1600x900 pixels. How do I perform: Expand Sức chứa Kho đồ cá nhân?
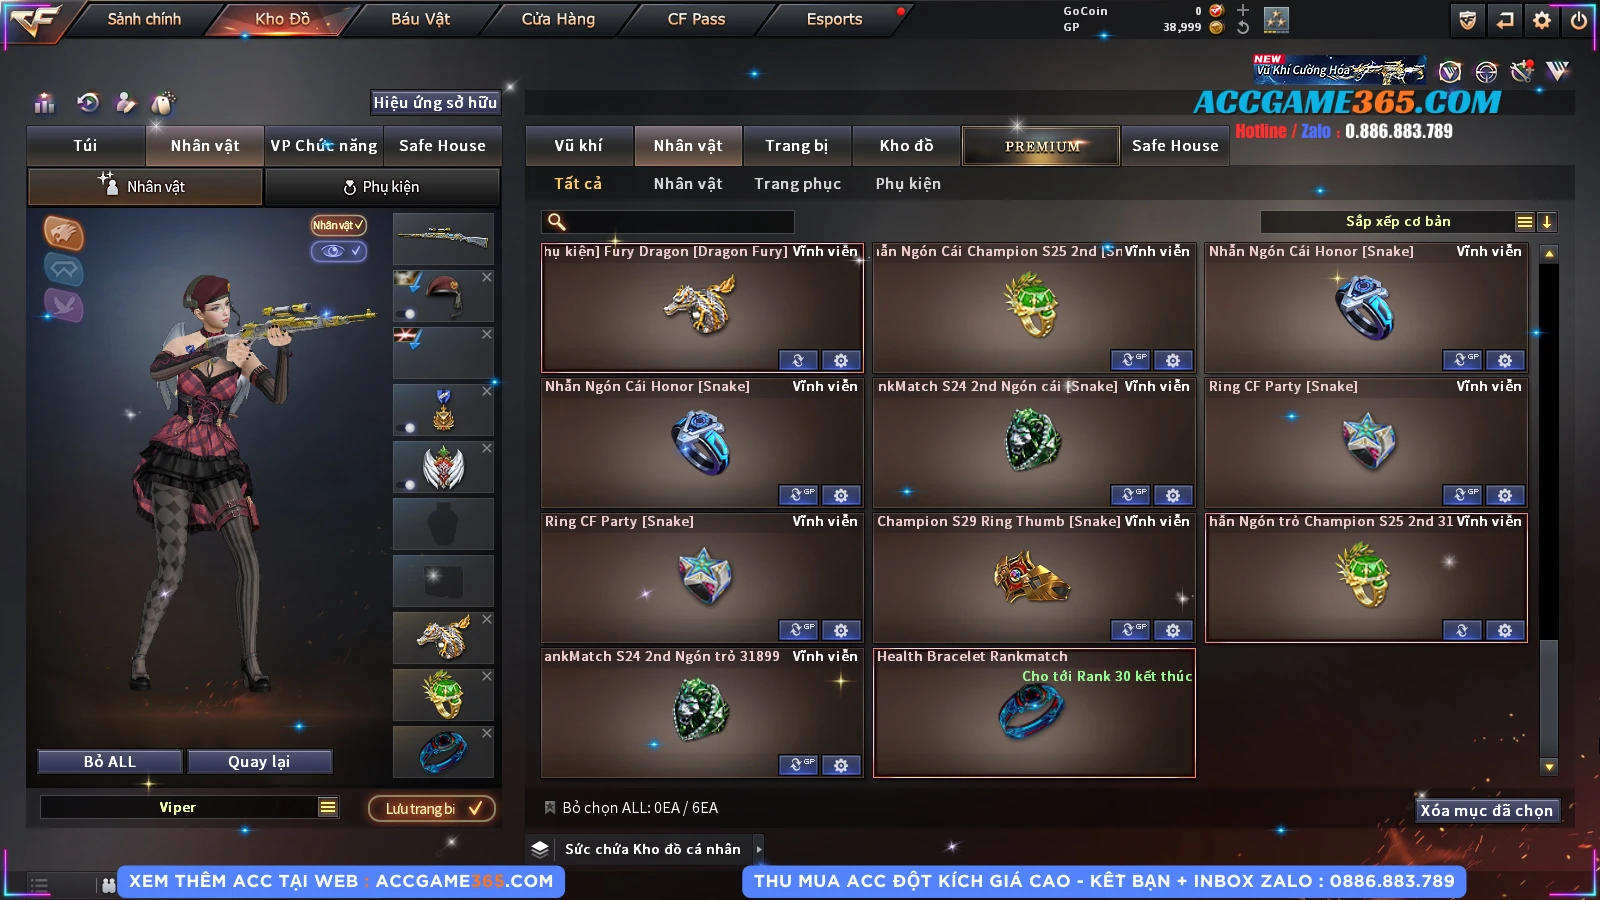click(759, 849)
